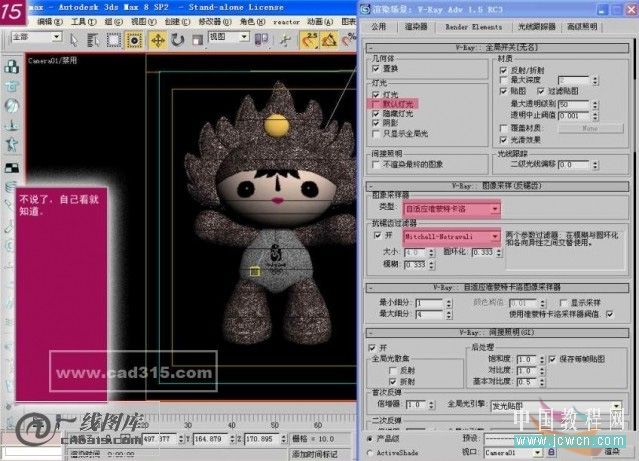Collapse the V-Ray 全局开关 rollout header

[x=497, y=48]
